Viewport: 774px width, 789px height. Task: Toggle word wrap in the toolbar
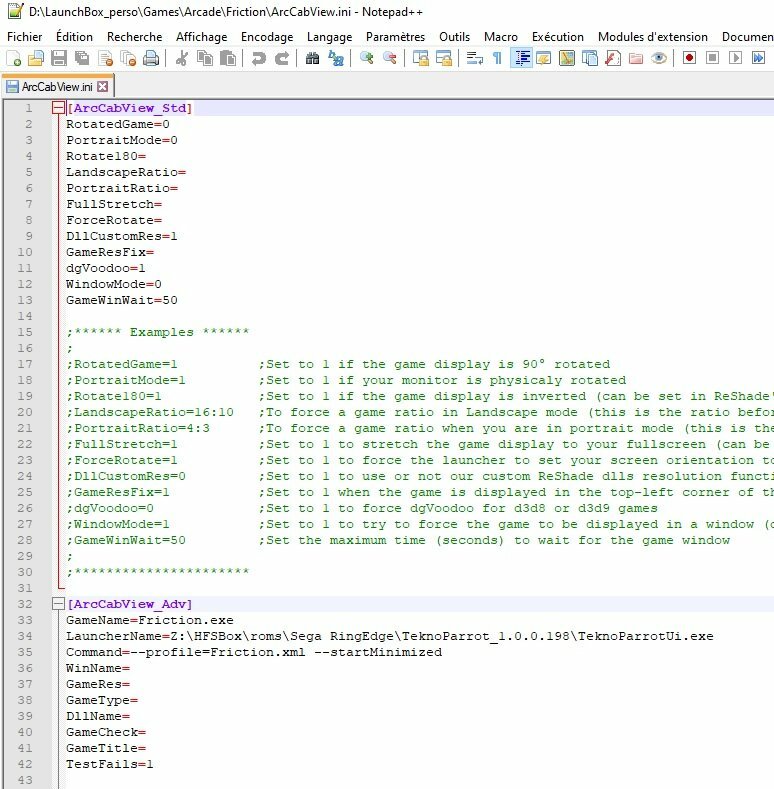475,59
